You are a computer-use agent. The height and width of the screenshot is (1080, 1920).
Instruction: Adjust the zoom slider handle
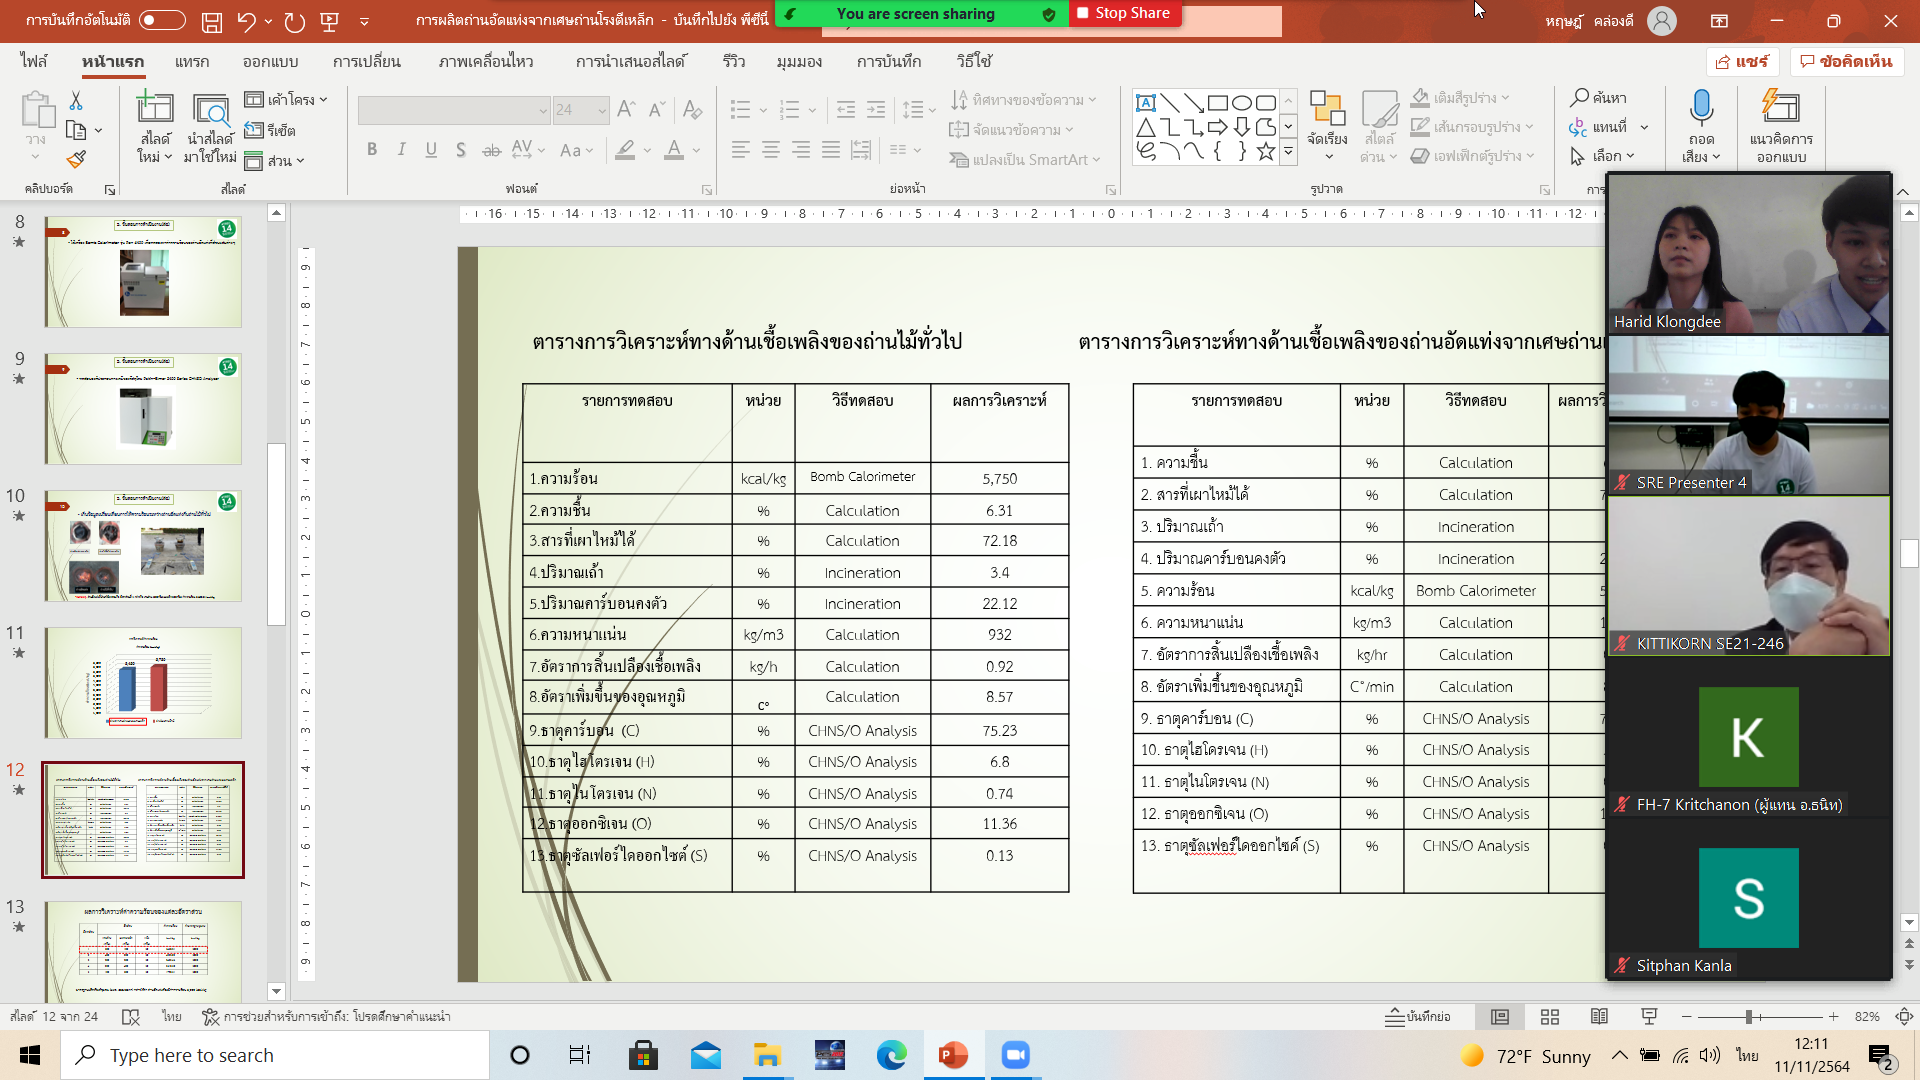point(1749,1017)
